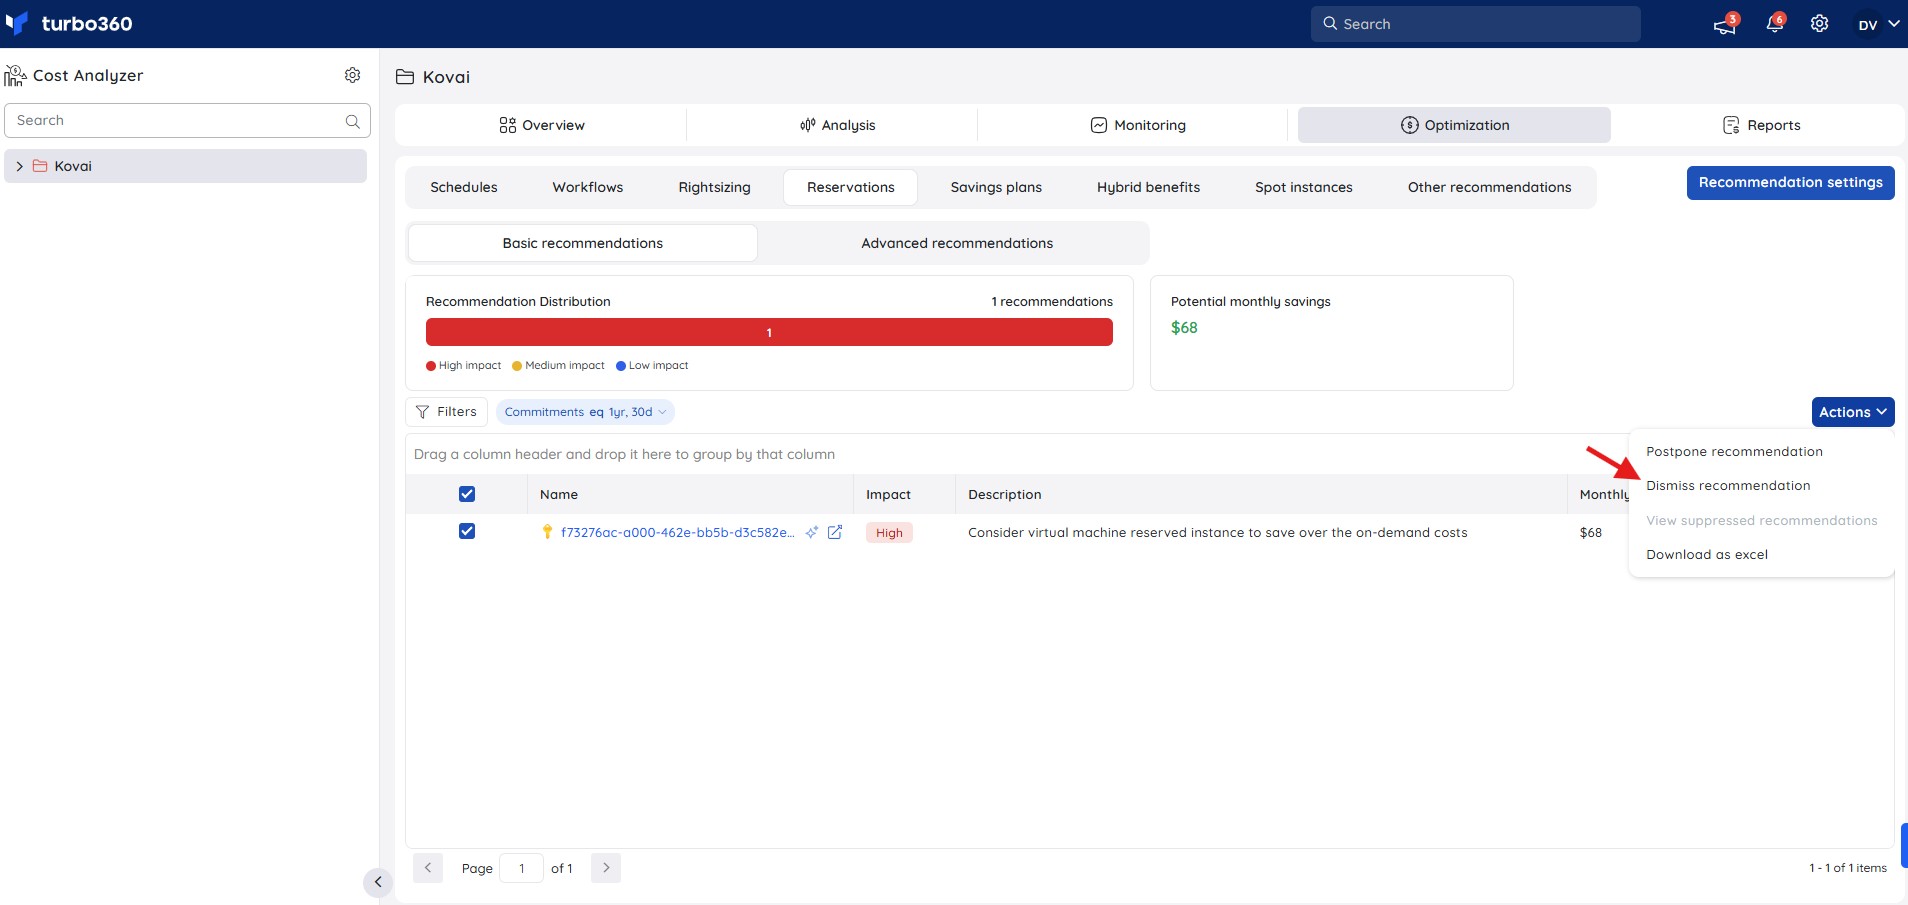The width and height of the screenshot is (1908, 905).
Task: Click the $68 monthly value in table row
Action: click(1591, 533)
